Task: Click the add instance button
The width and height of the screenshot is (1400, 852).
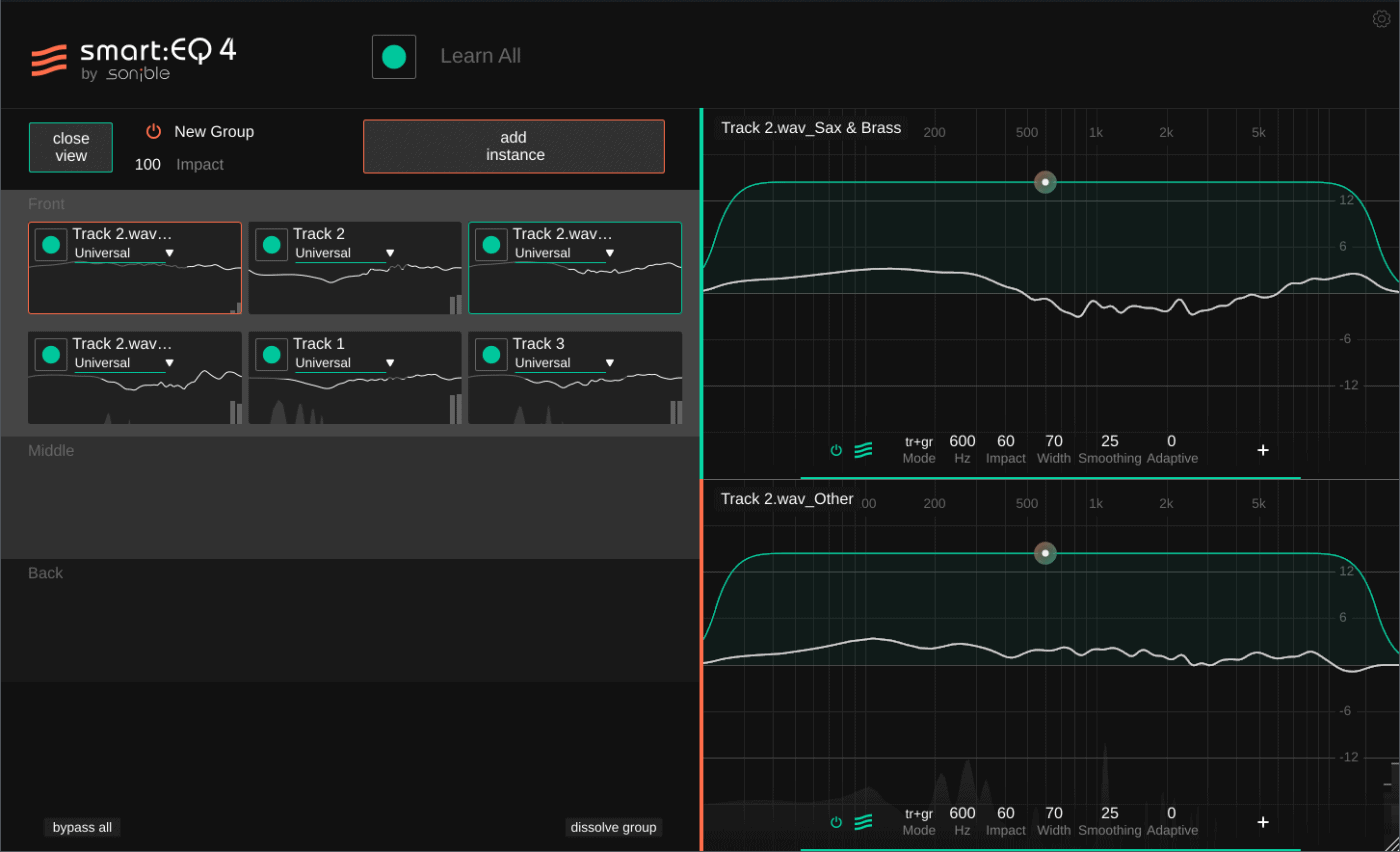Action: point(514,146)
